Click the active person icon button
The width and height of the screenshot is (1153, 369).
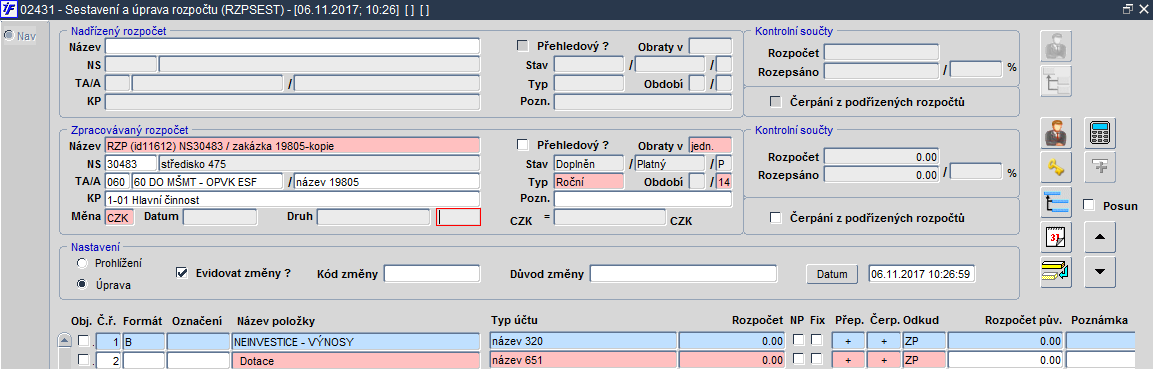coord(1057,133)
